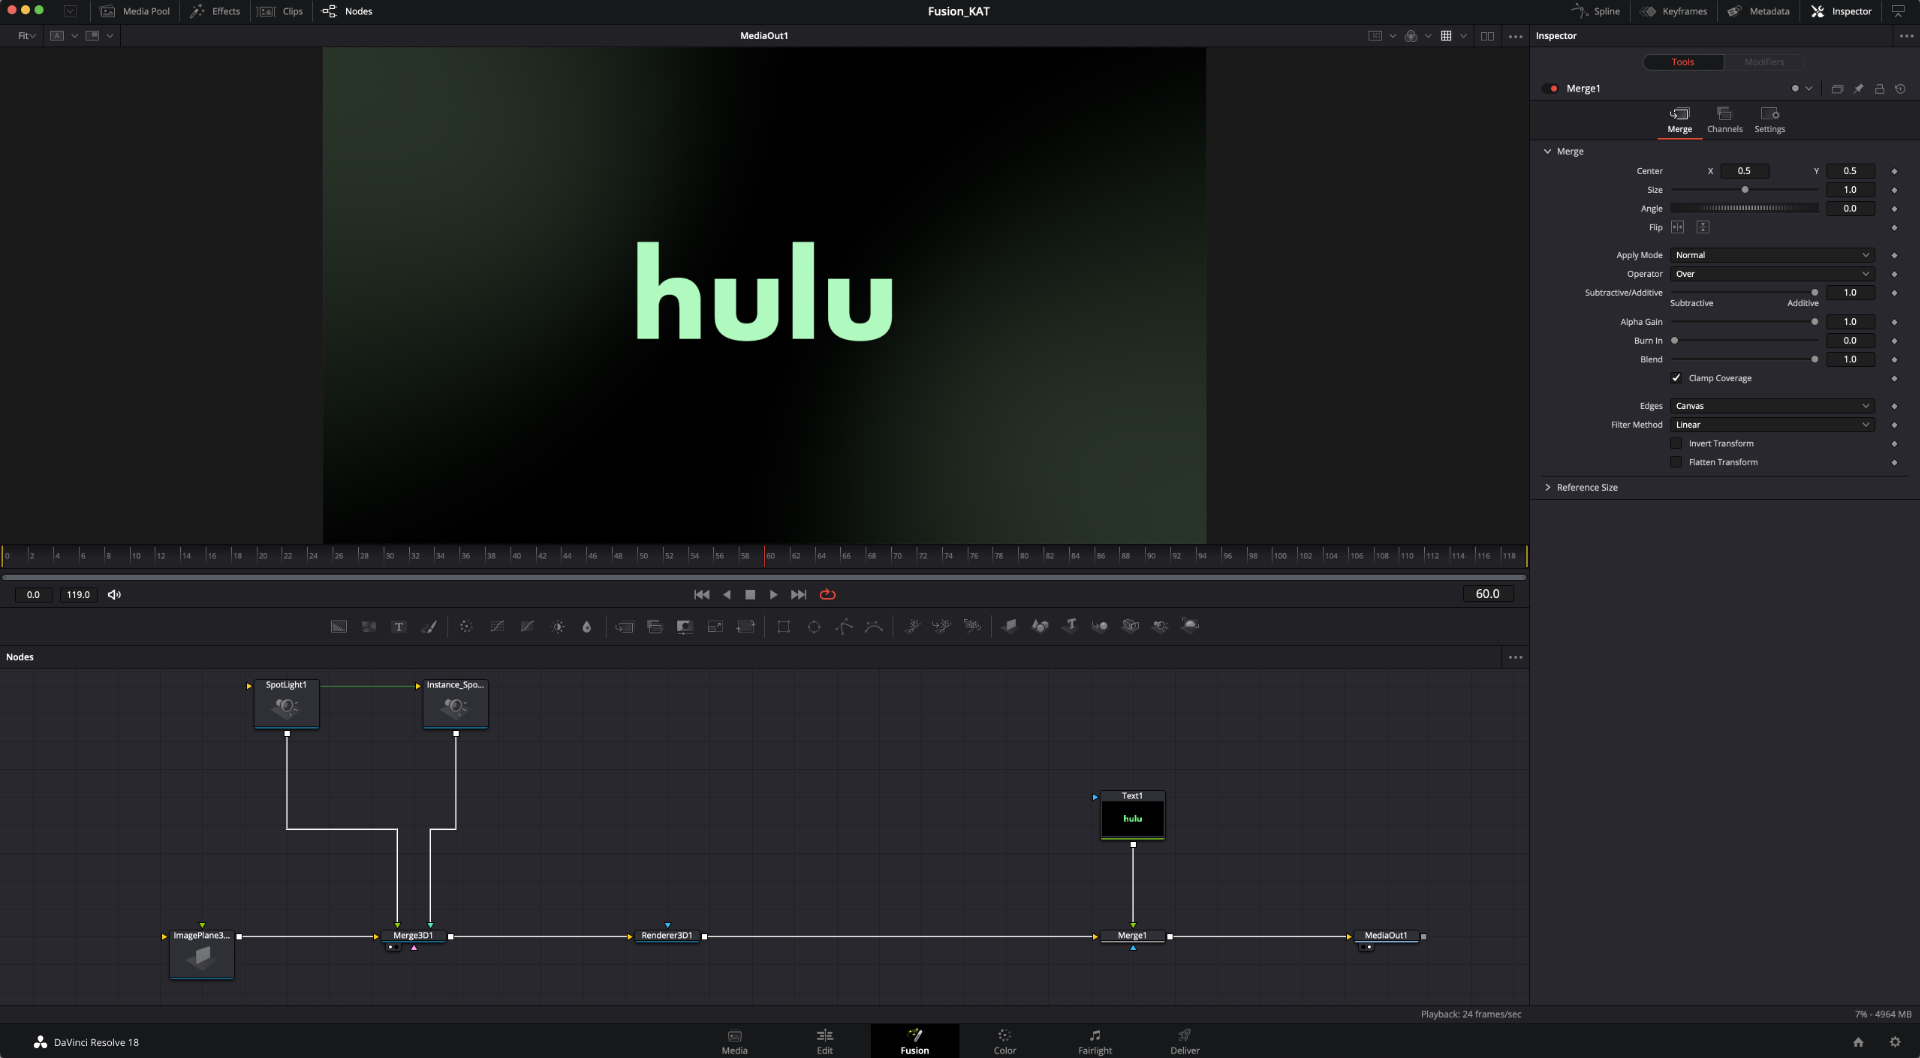Add the pEmitter particle tool
This screenshot has height=1058, width=1920.
(x=912, y=626)
